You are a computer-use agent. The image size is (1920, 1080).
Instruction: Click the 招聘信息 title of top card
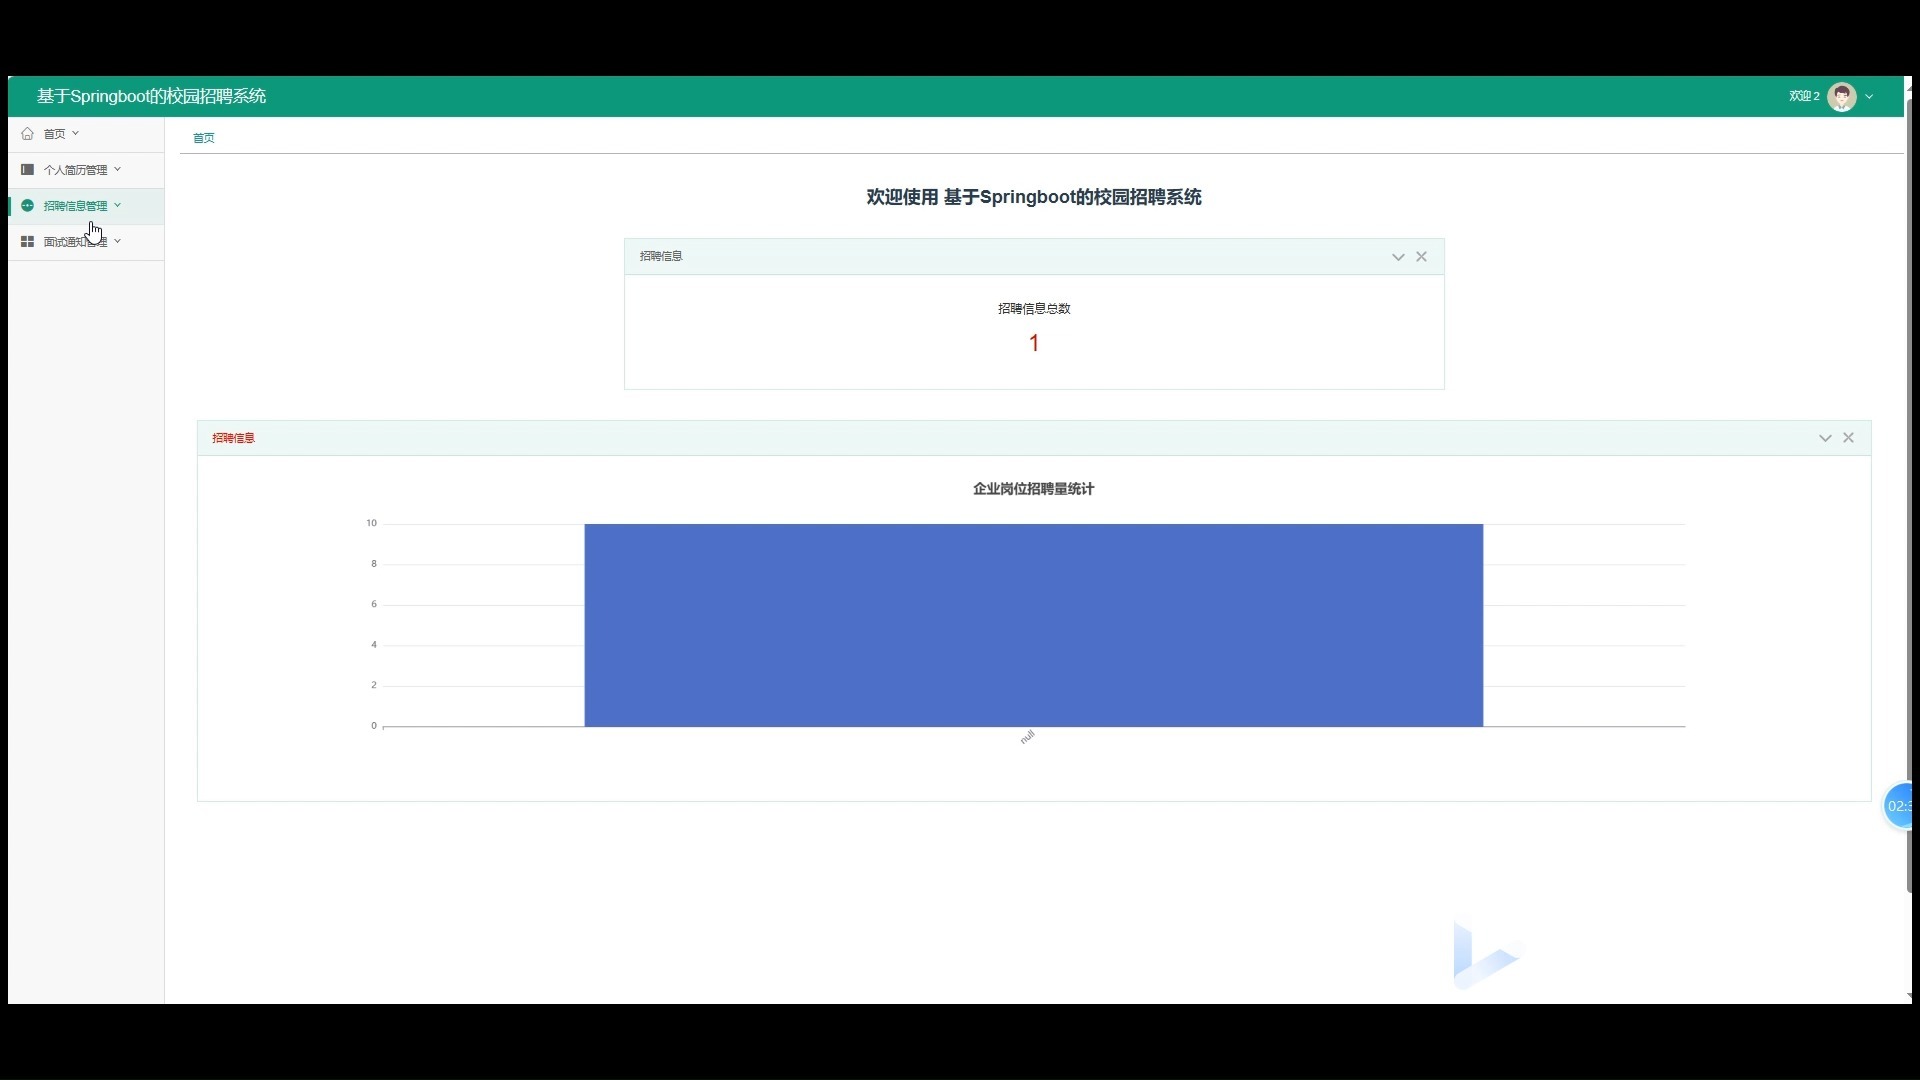661,256
